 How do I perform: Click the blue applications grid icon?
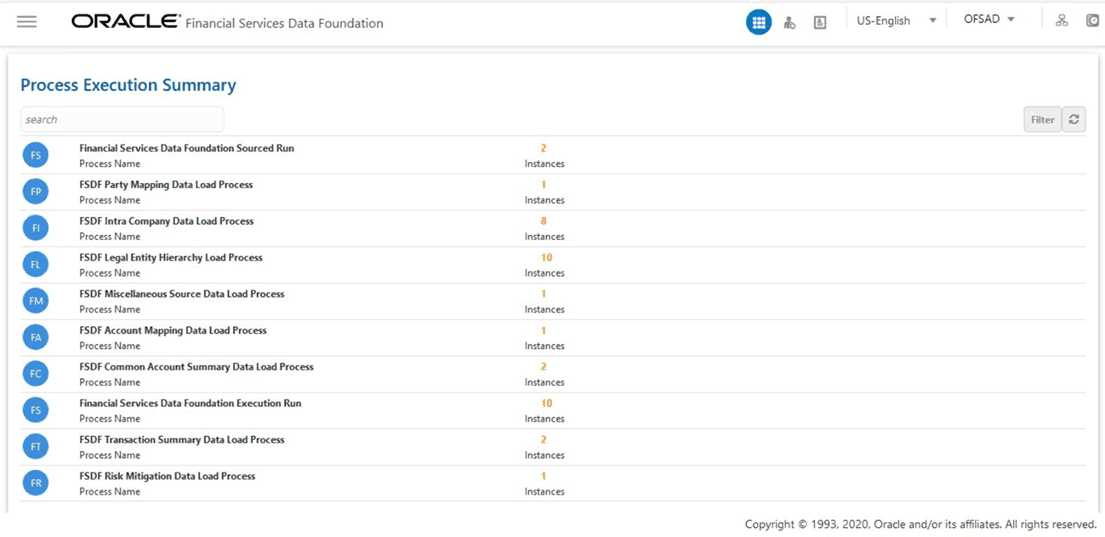759,22
